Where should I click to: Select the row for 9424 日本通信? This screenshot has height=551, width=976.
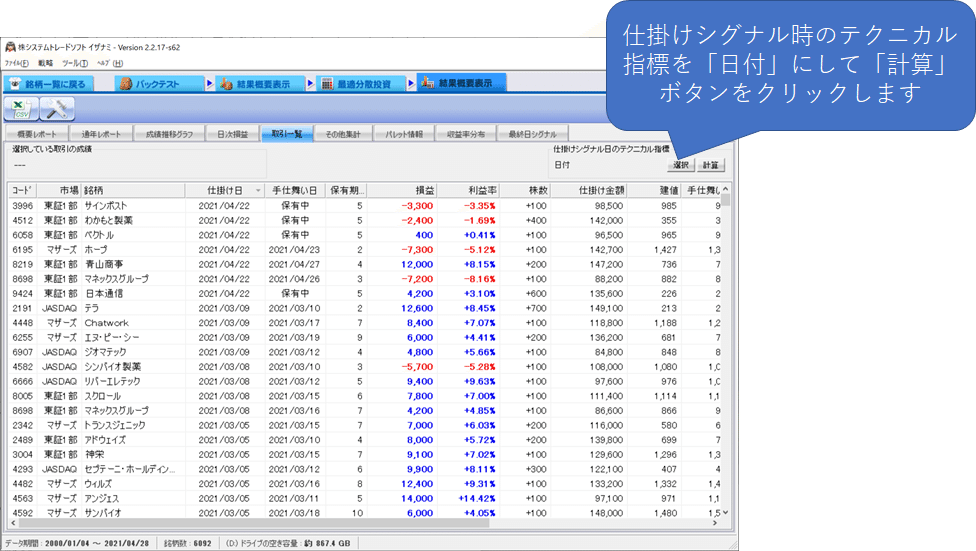(364, 293)
